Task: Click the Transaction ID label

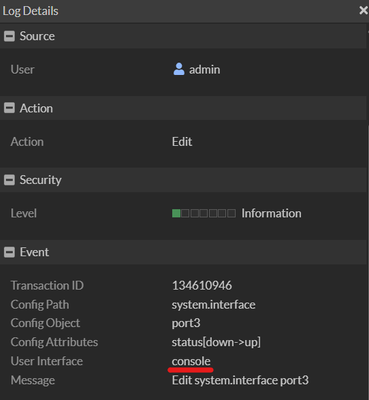Action: pyautogui.click(x=47, y=286)
